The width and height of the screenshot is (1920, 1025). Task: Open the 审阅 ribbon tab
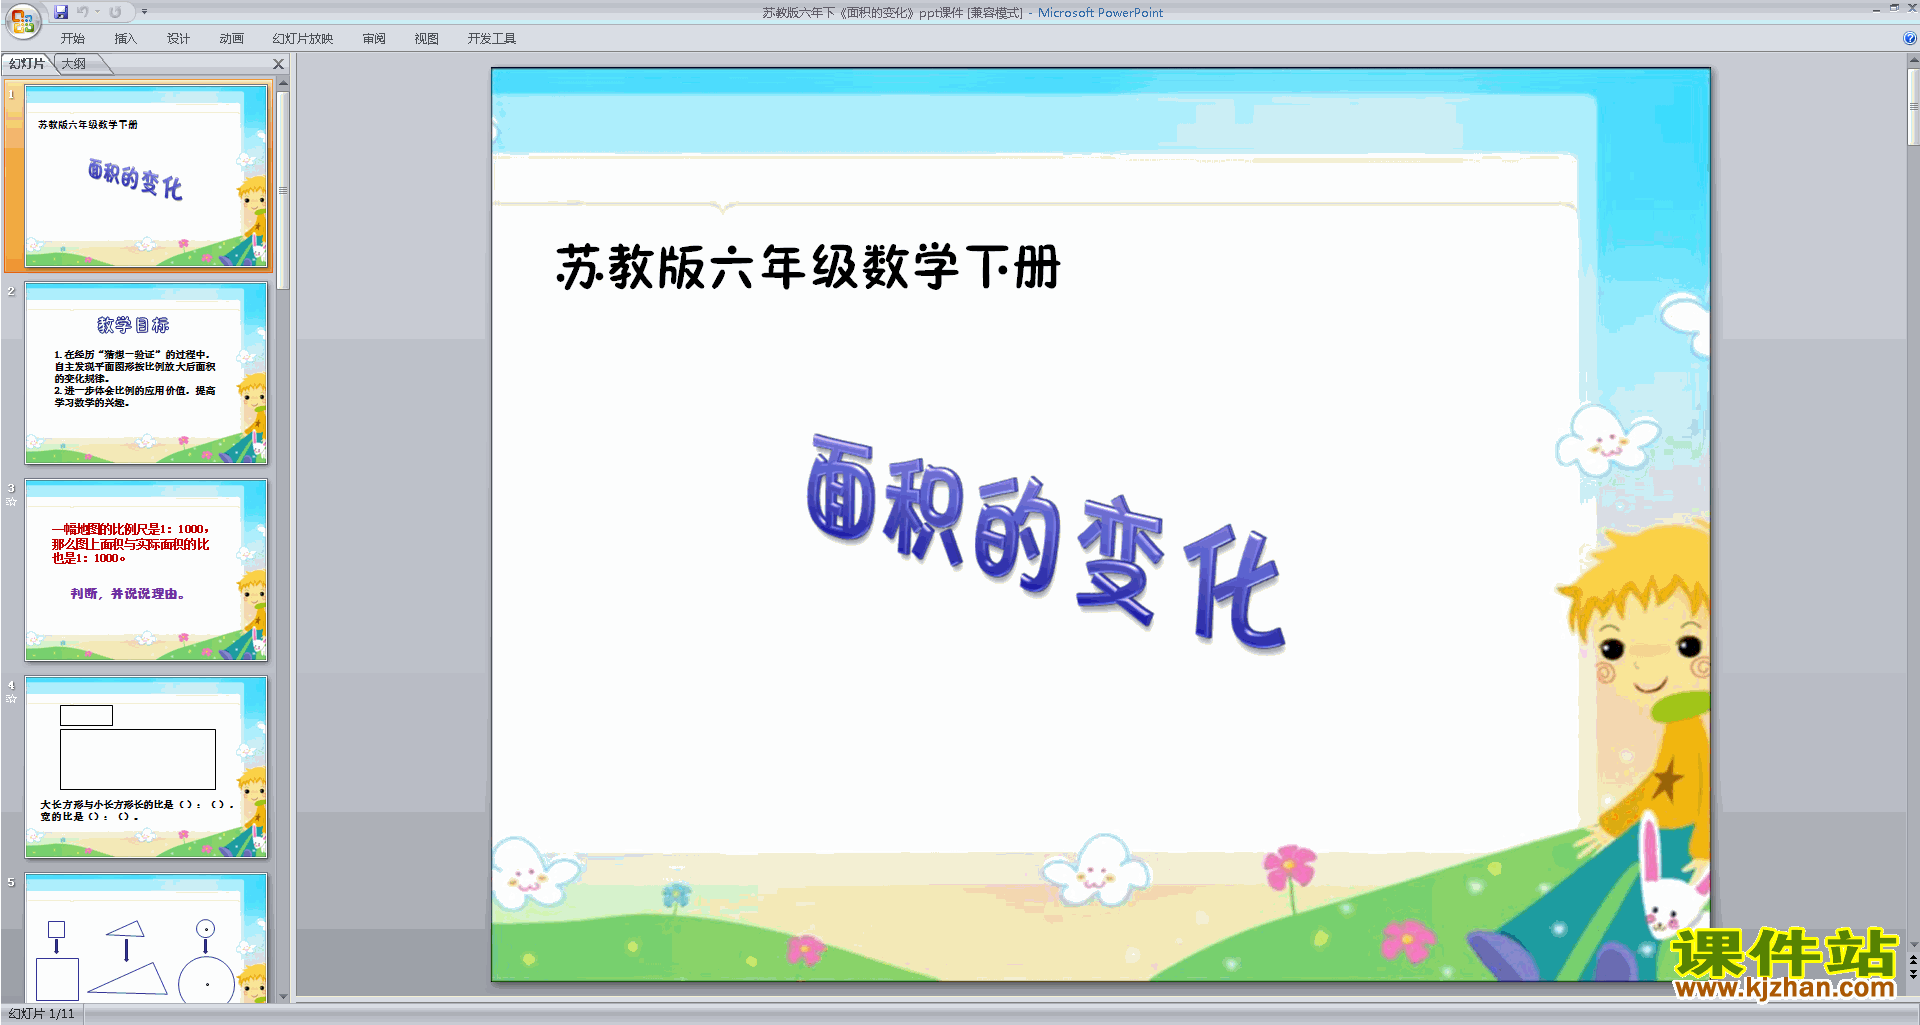tap(374, 39)
